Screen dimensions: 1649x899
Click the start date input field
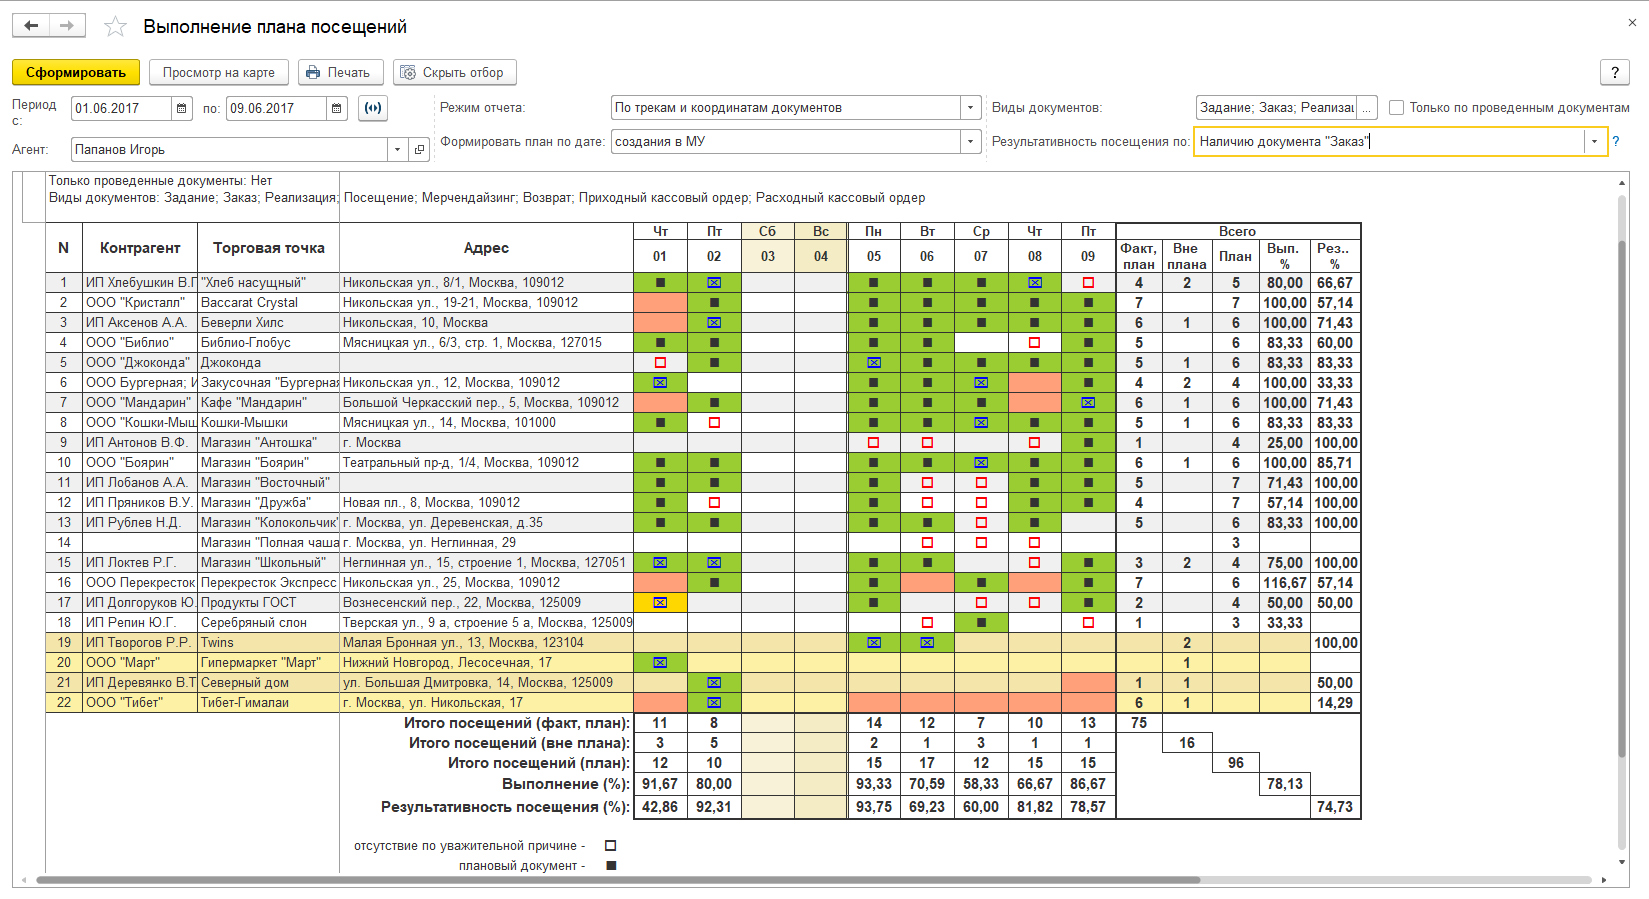pyautogui.click(x=121, y=108)
